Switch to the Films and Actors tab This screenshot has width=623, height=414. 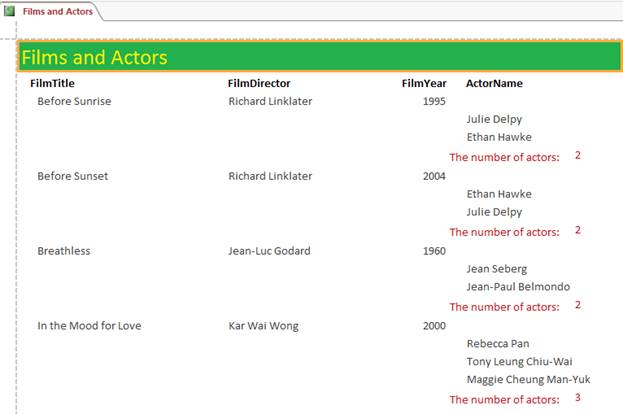(x=58, y=12)
